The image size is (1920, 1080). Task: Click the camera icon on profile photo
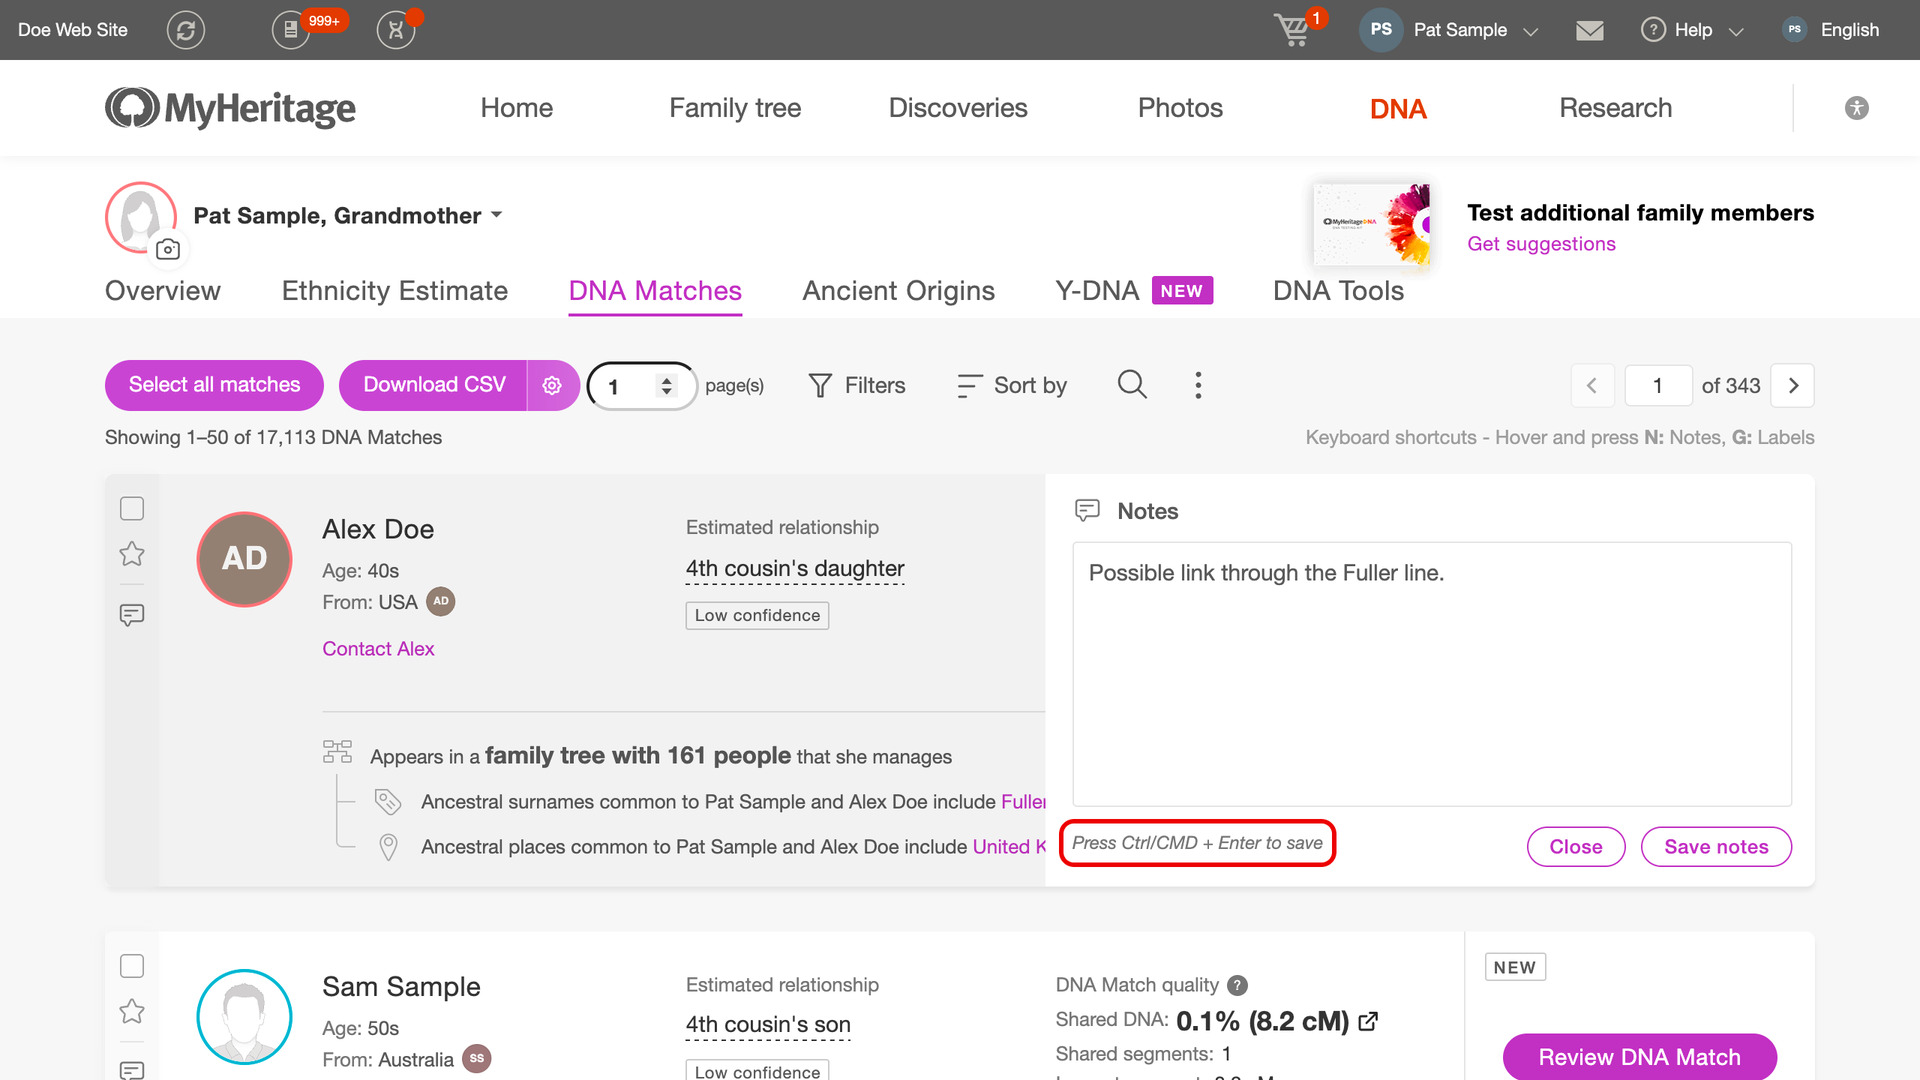pos(168,249)
